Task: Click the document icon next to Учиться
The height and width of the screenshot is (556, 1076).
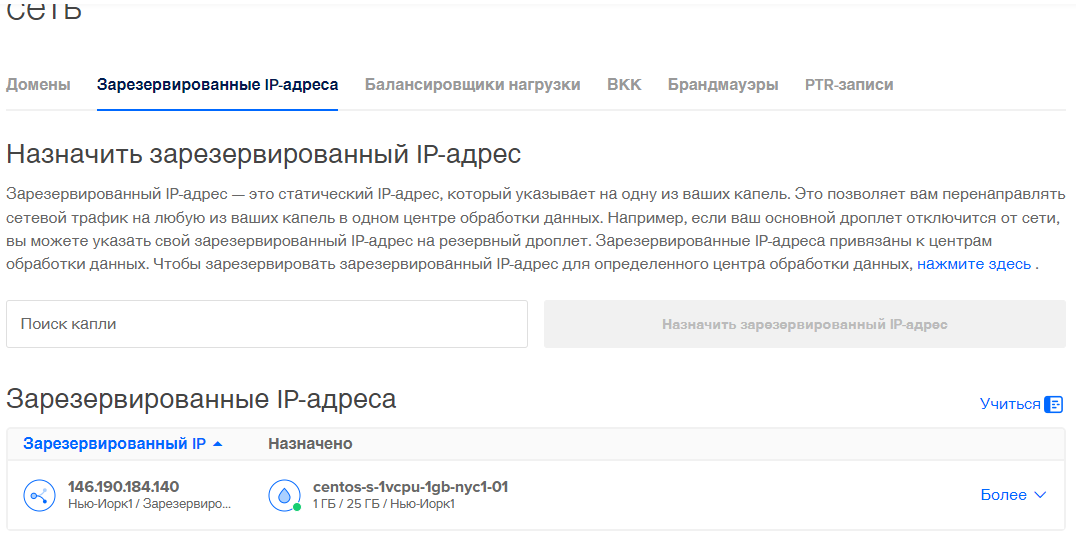Action: (x=1053, y=404)
